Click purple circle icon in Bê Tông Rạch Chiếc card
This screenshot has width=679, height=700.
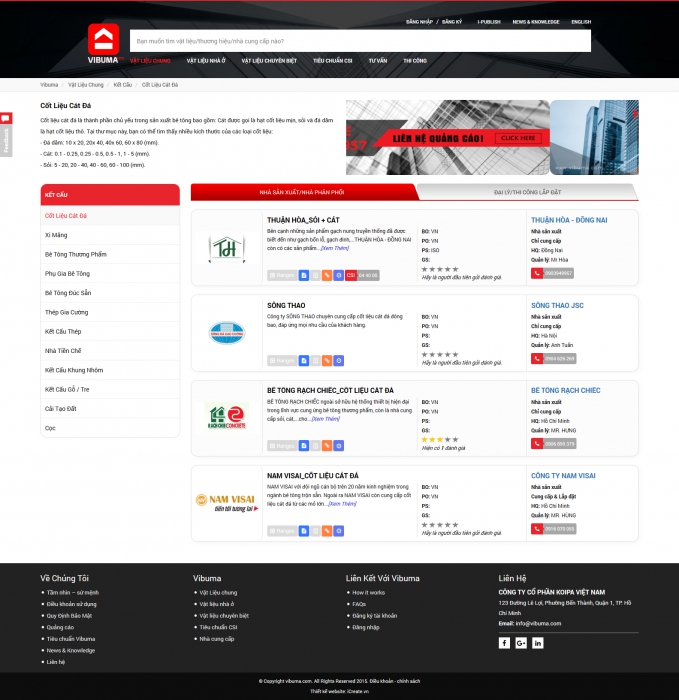coord(338,446)
